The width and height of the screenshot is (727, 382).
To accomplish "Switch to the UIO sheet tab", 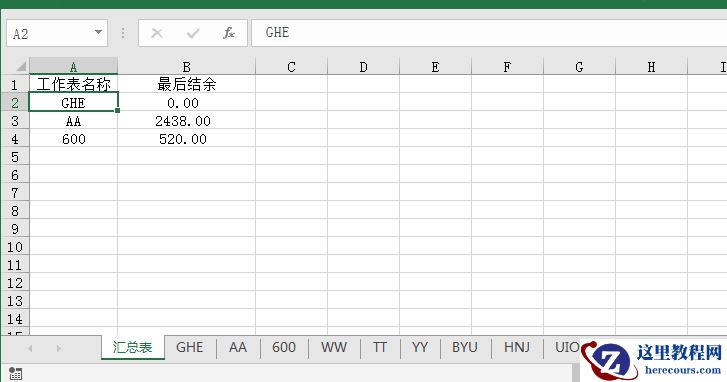I will 567,347.
